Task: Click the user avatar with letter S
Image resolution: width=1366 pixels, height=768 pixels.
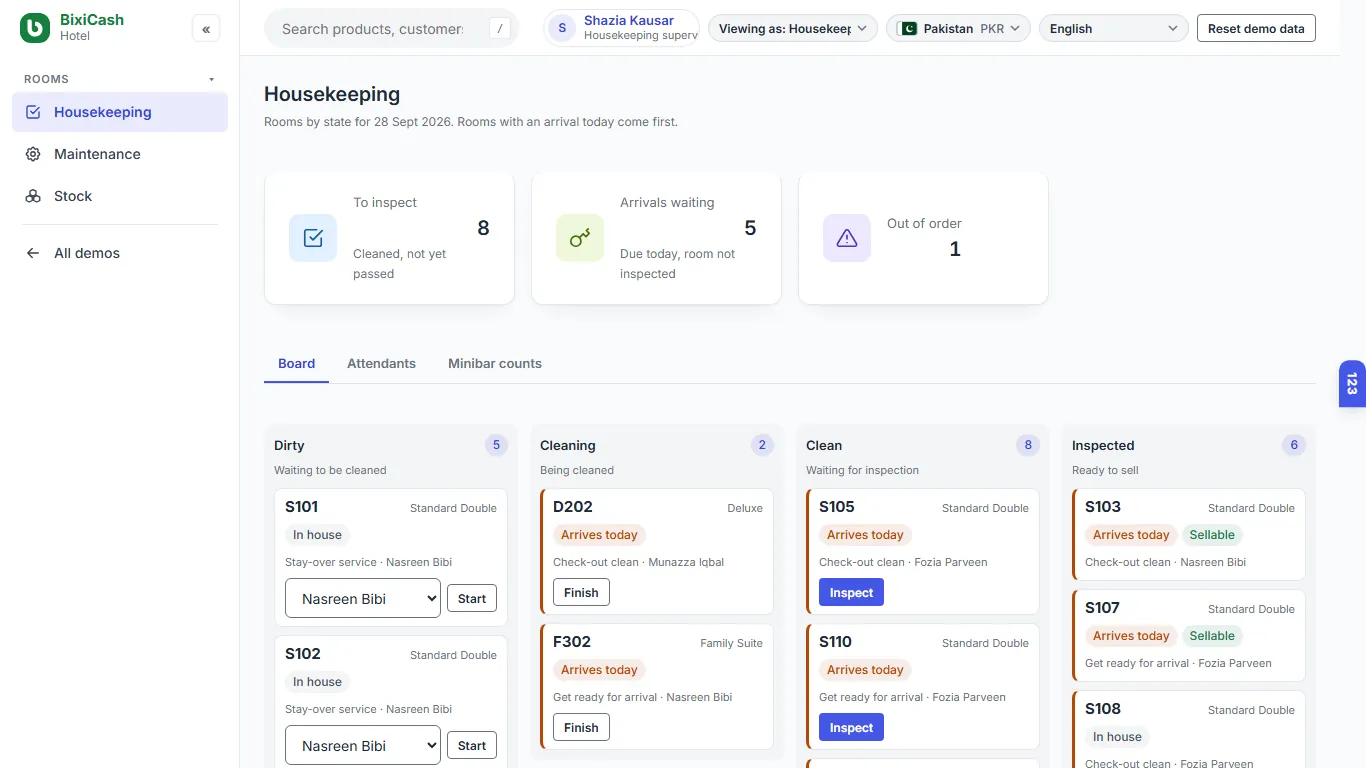Action: pyautogui.click(x=562, y=28)
